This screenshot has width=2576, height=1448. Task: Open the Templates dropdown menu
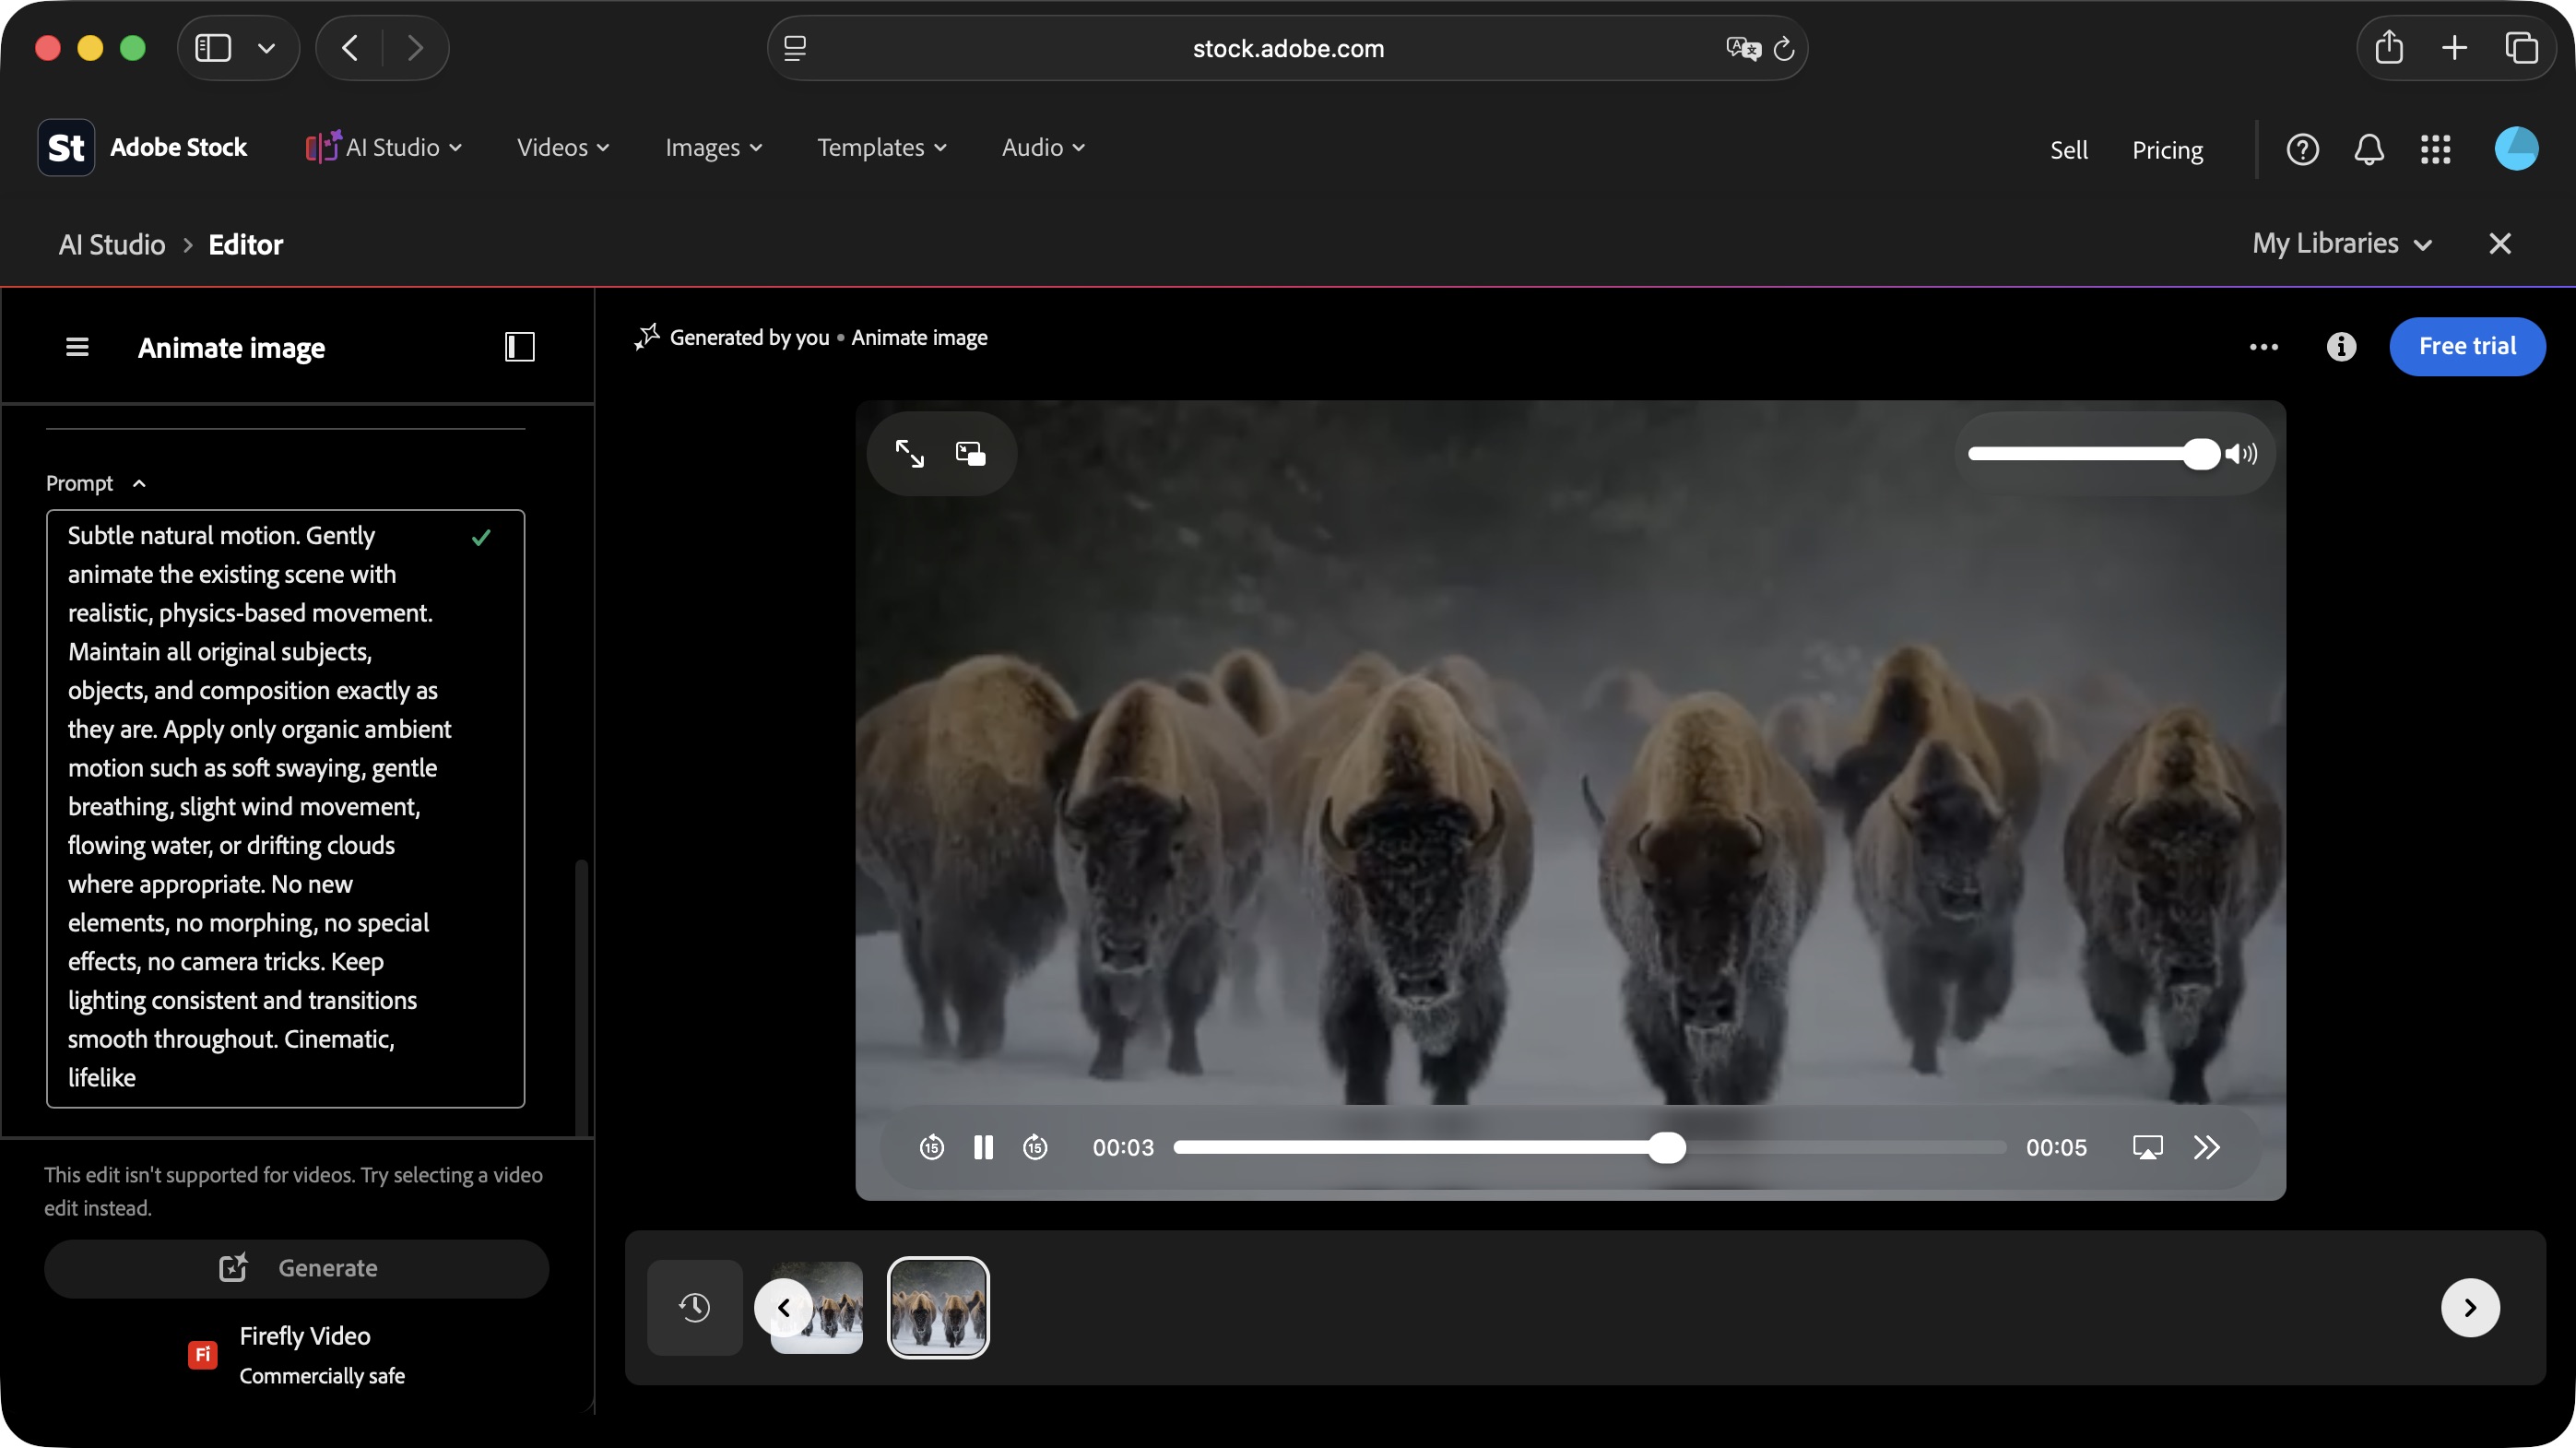(882, 148)
